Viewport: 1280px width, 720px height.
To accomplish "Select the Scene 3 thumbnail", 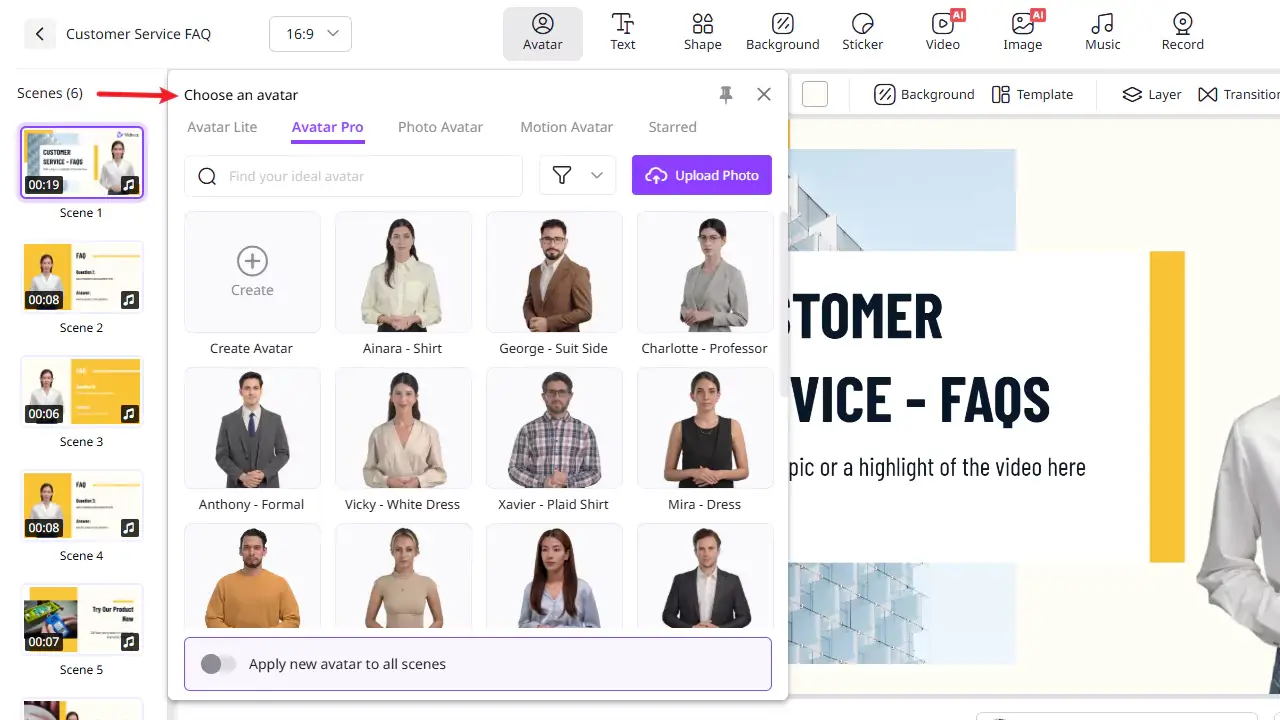I will point(82,391).
